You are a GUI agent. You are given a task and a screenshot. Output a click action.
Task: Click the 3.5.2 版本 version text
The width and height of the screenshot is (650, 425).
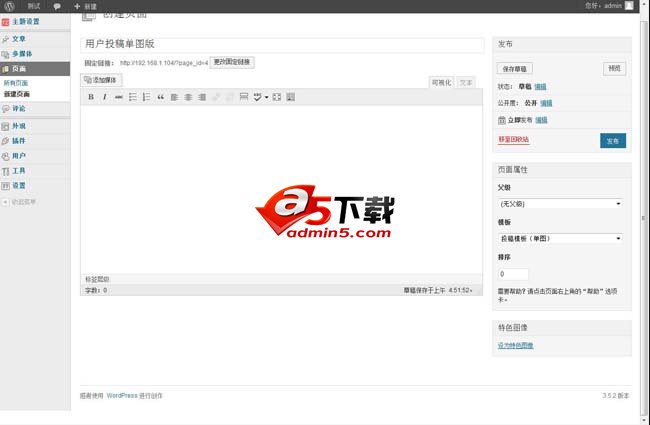[x=616, y=396]
